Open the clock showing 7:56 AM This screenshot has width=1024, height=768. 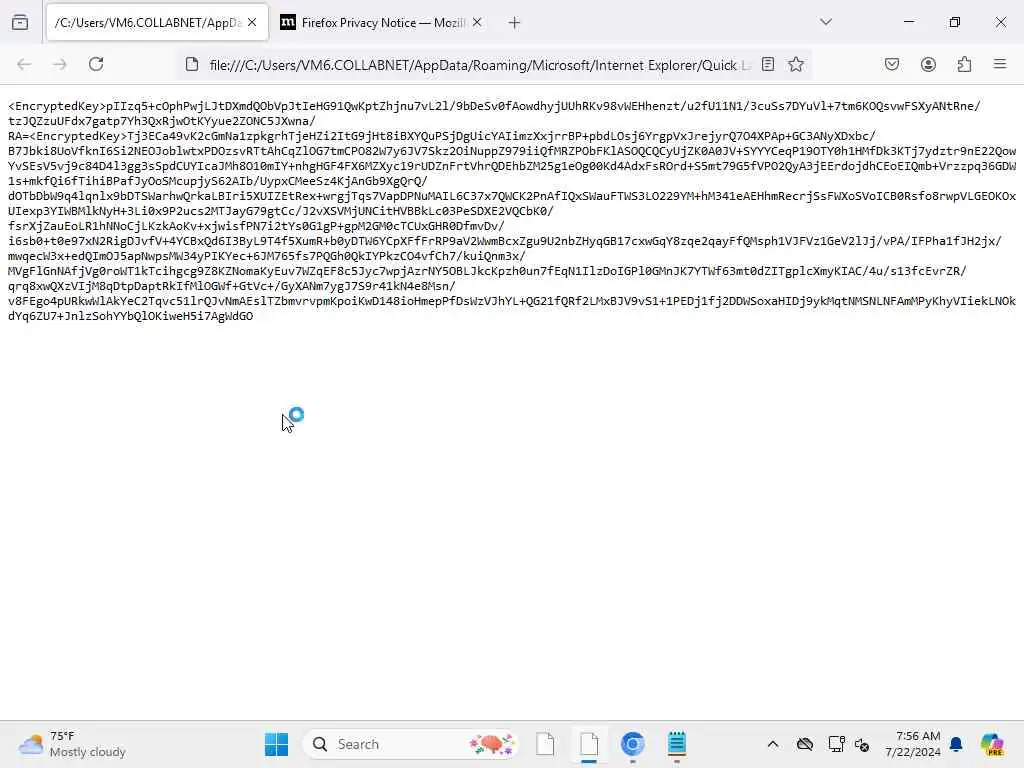point(912,744)
